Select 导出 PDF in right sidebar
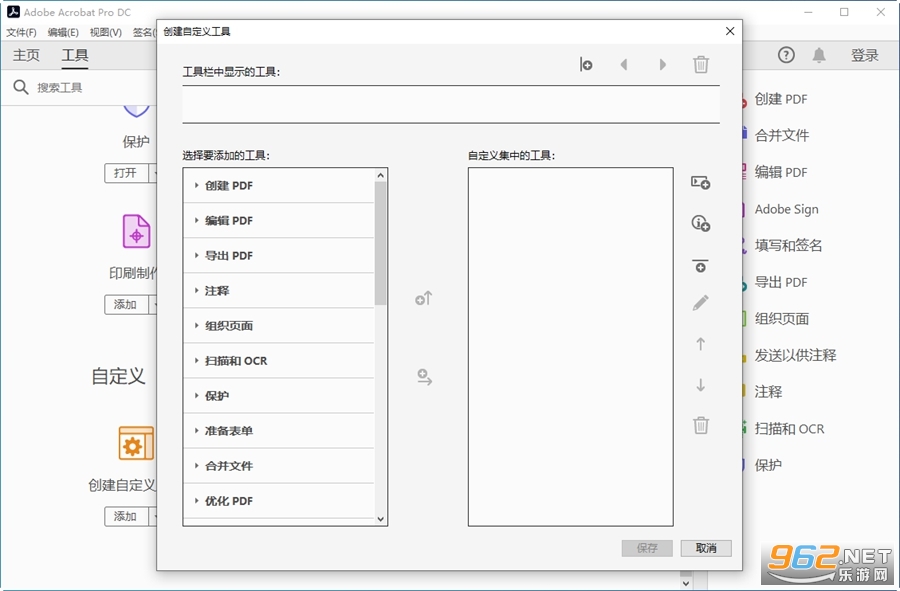 coord(781,282)
